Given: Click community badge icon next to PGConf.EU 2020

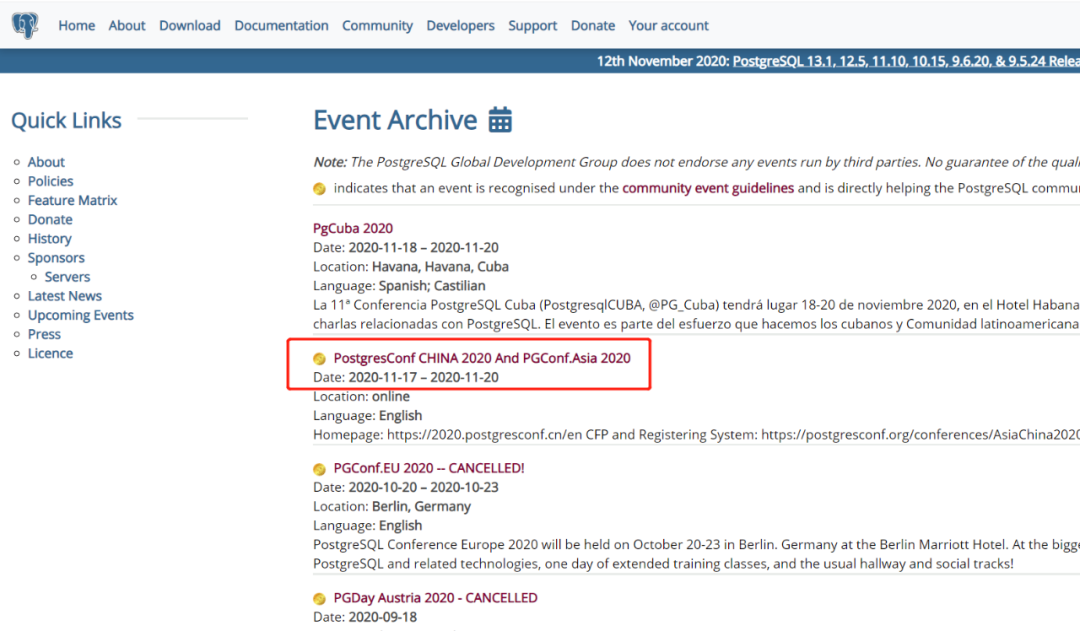Looking at the screenshot, I should pyautogui.click(x=320, y=468).
